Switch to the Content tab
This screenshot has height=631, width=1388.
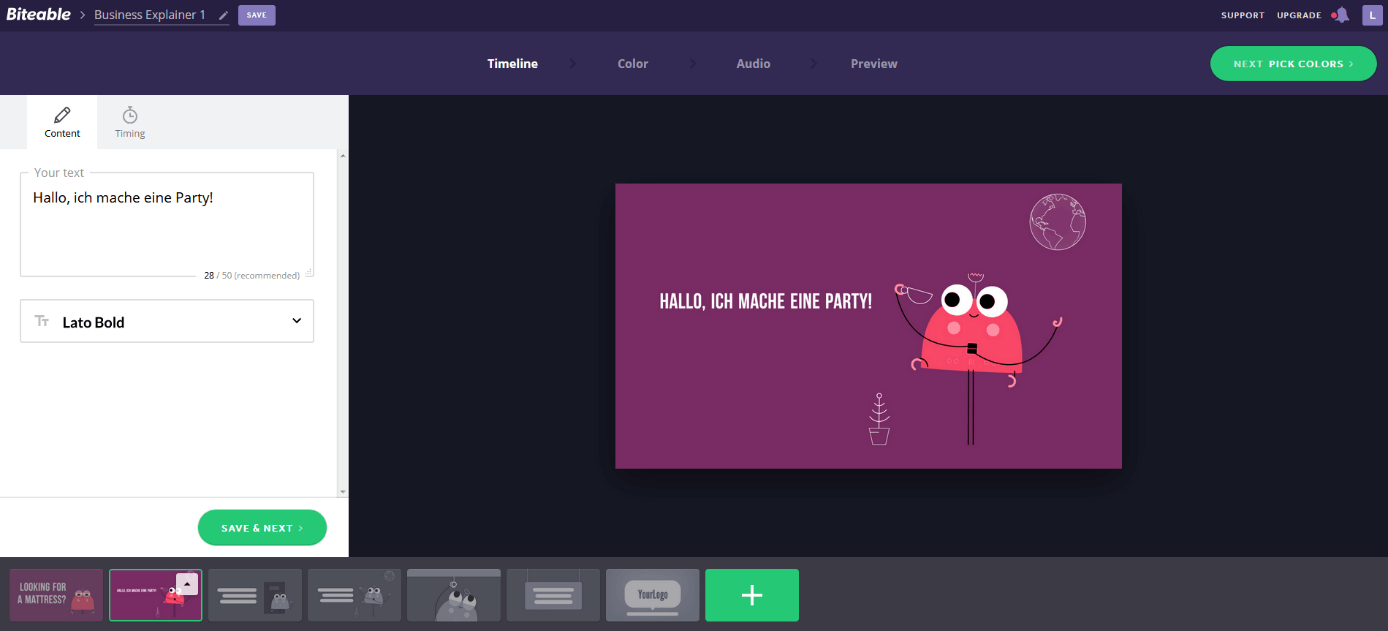(x=62, y=123)
